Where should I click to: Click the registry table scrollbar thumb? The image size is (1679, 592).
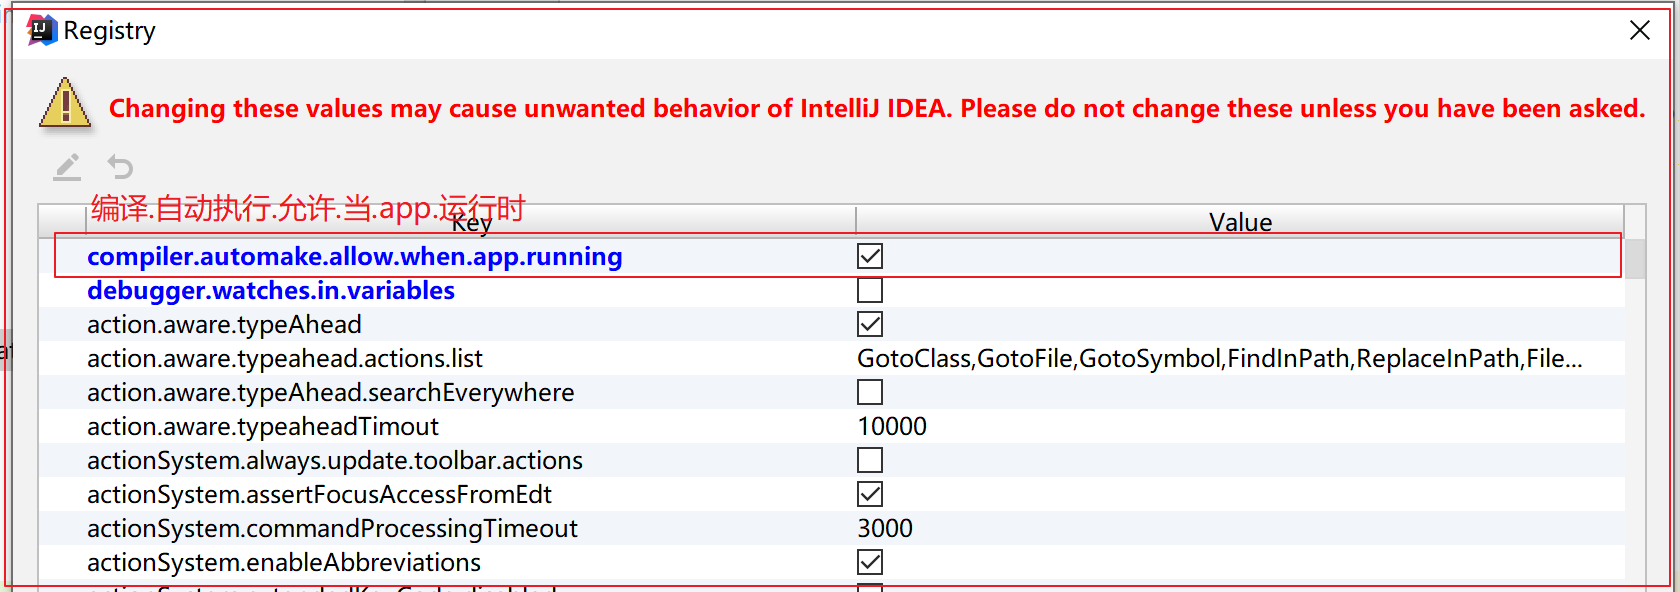1636,259
